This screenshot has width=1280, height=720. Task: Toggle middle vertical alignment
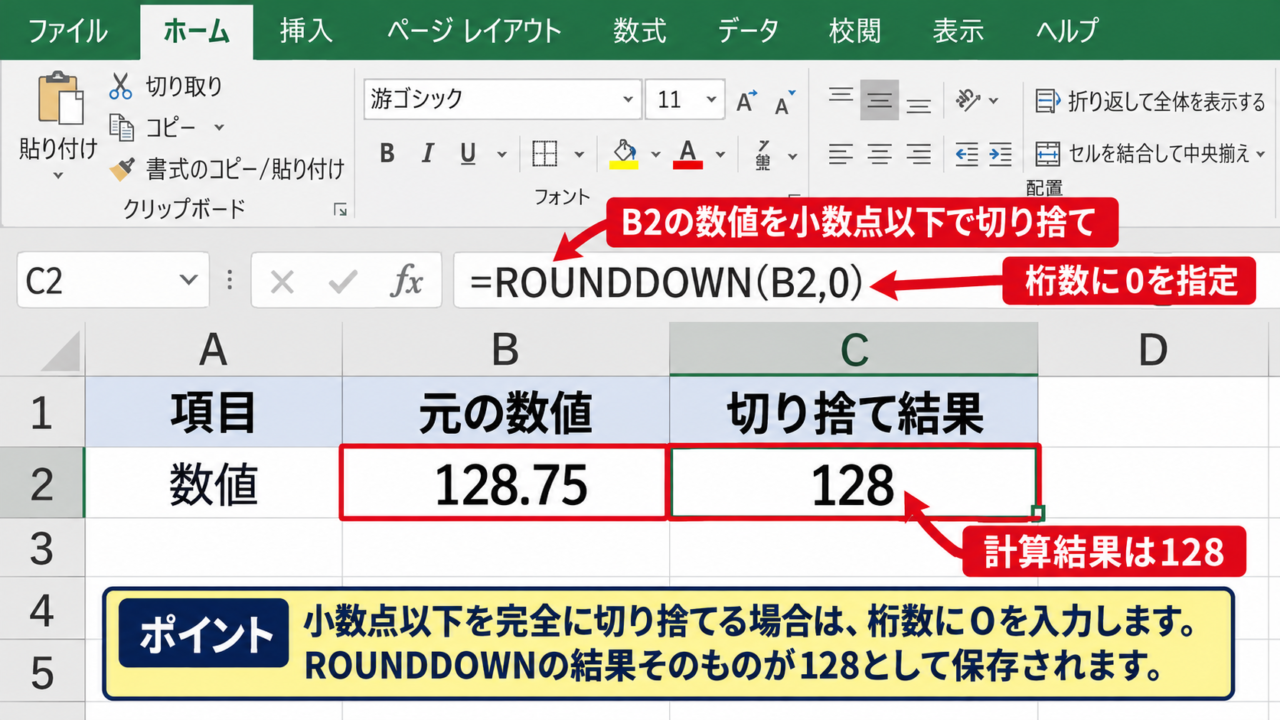click(x=879, y=100)
